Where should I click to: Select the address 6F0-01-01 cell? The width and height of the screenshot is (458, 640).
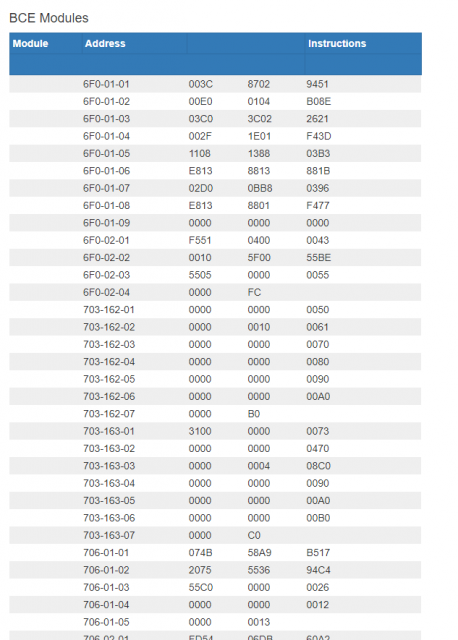coord(106,84)
